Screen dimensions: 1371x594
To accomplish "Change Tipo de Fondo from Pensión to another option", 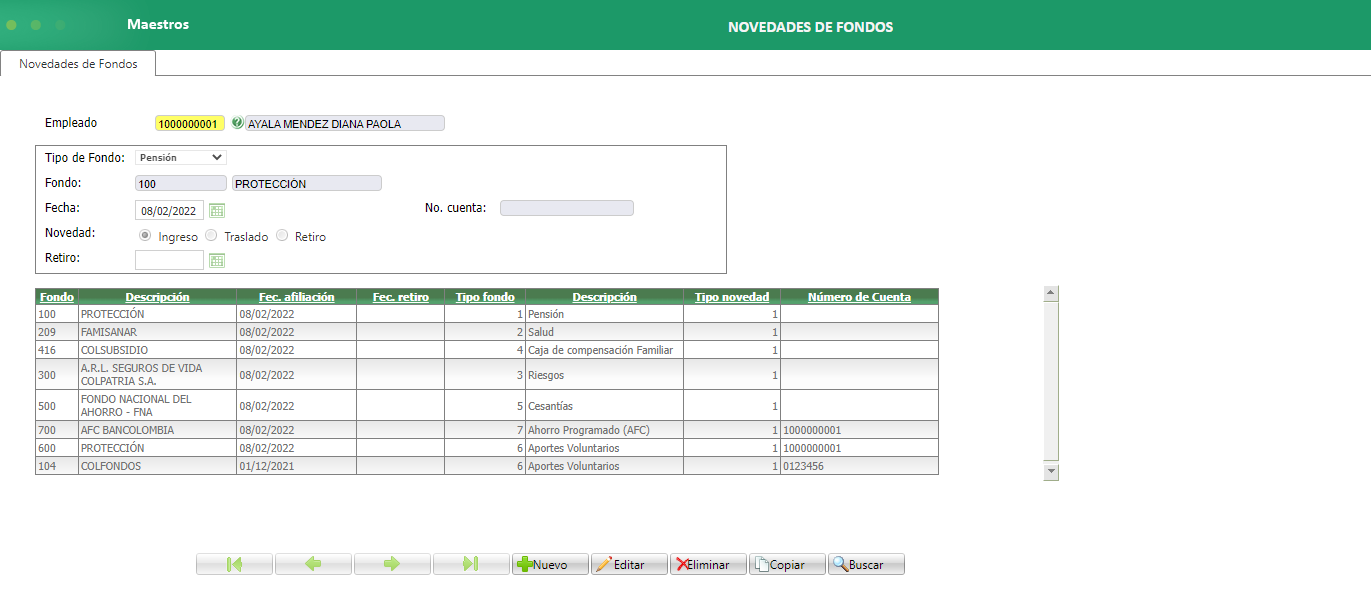I will click(x=180, y=157).
